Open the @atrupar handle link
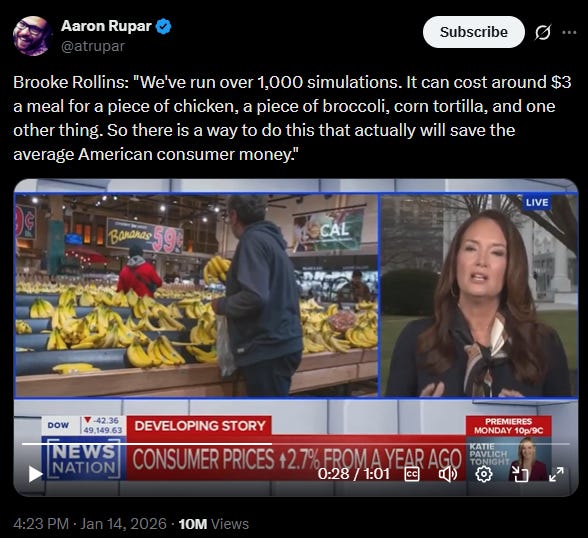 [93, 46]
